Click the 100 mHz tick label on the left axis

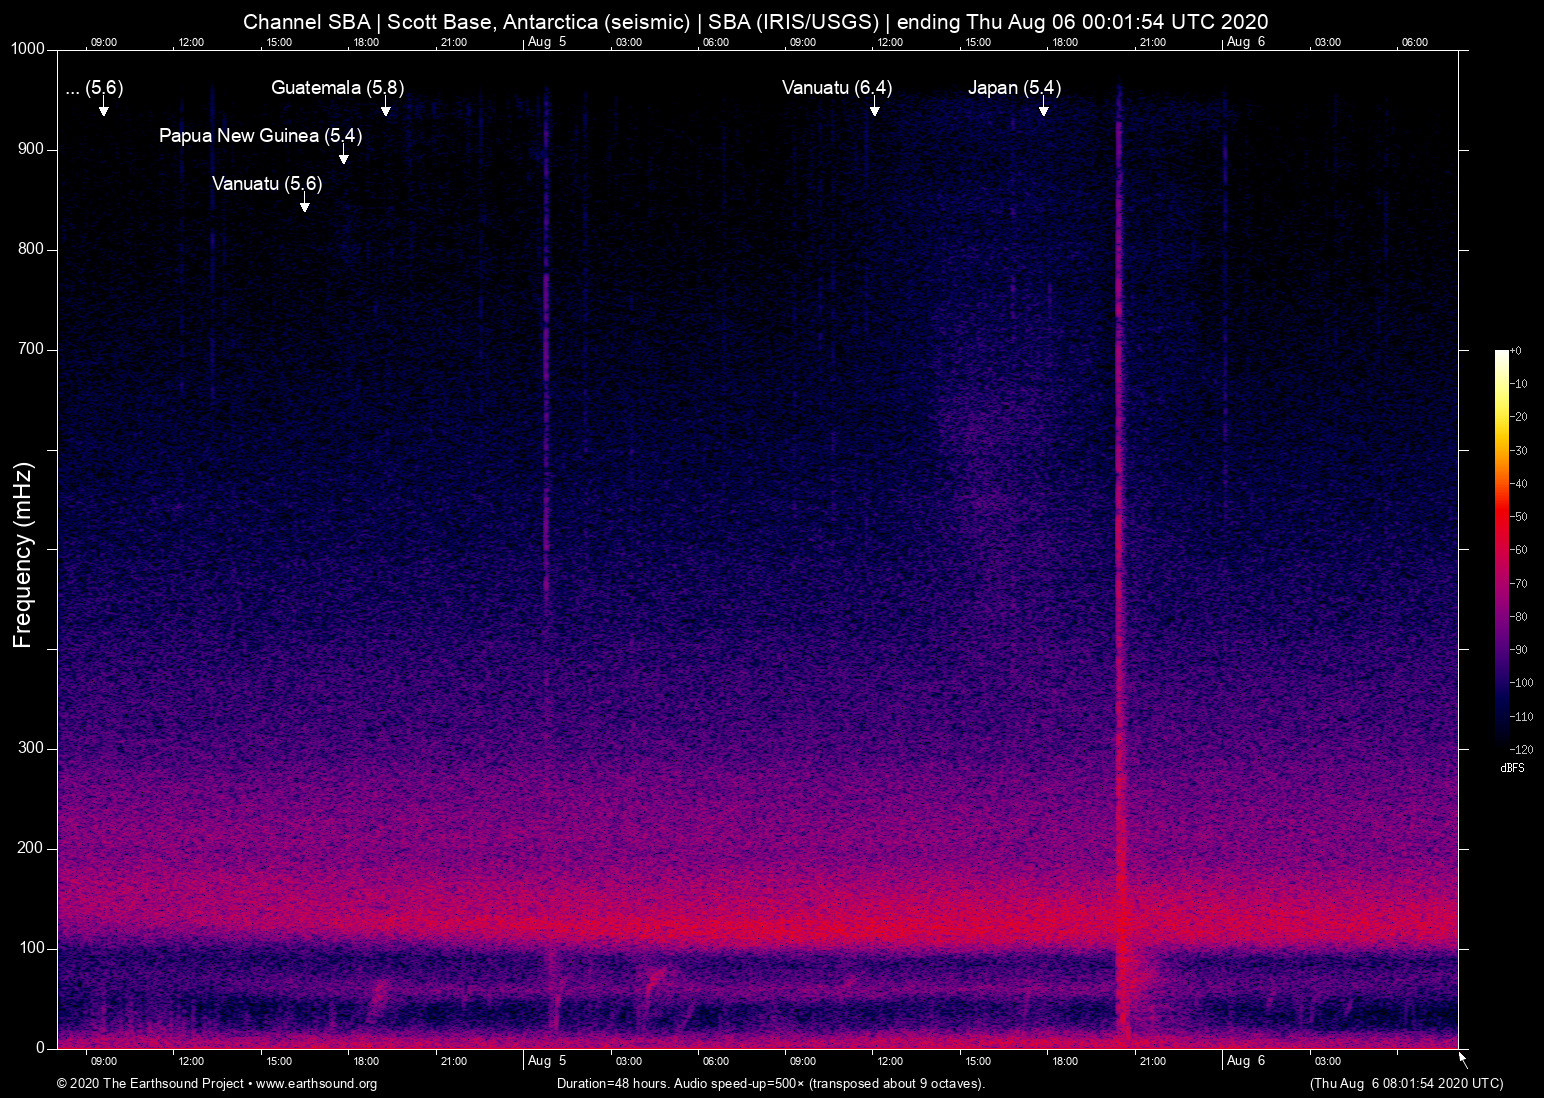(31, 948)
